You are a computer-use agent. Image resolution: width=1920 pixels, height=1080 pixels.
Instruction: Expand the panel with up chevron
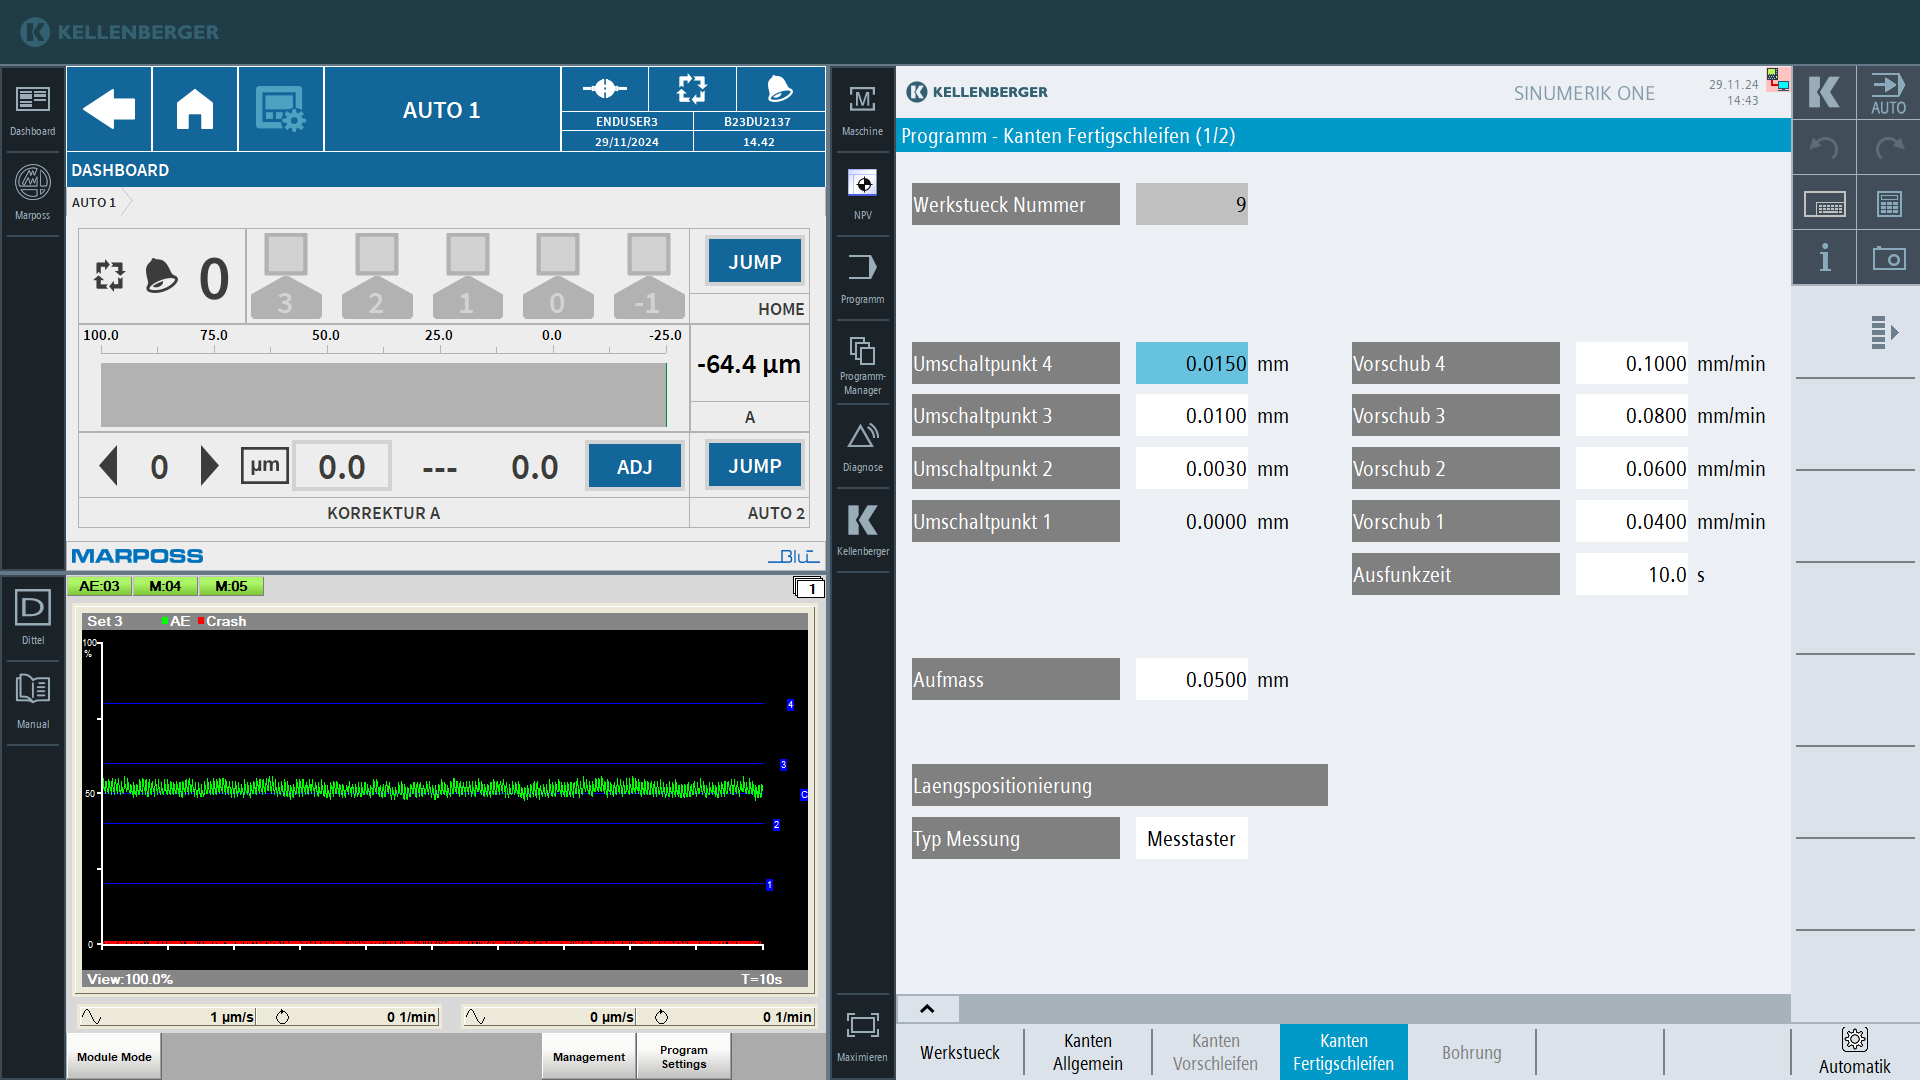(927, 1008)
